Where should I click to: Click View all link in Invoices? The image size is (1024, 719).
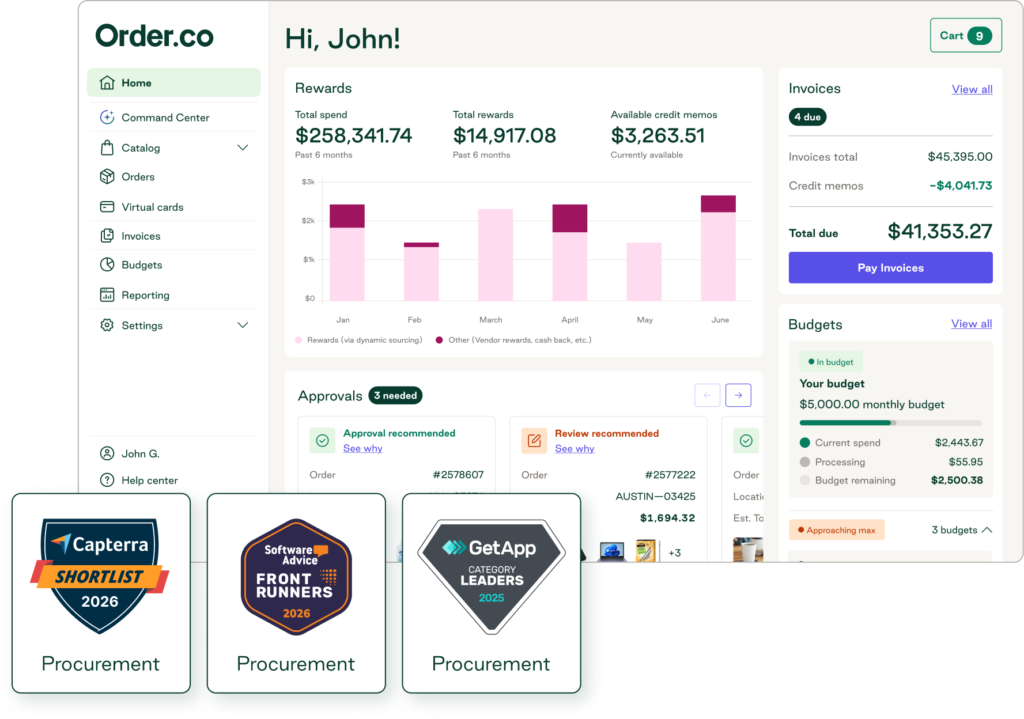pos(972,89)
